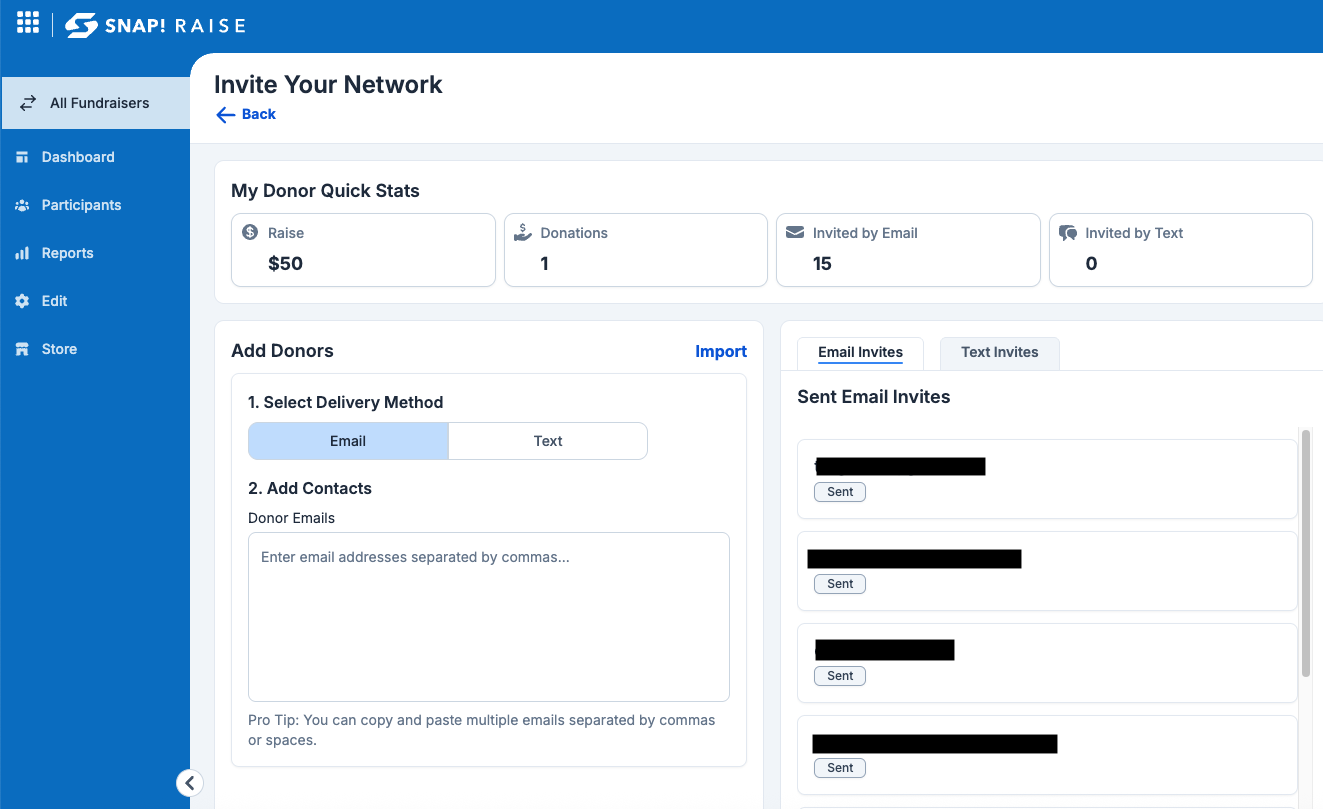Click the Import link in Add Donors
The height and width of the screenshot is (809, 1323).
click(721, 351)
